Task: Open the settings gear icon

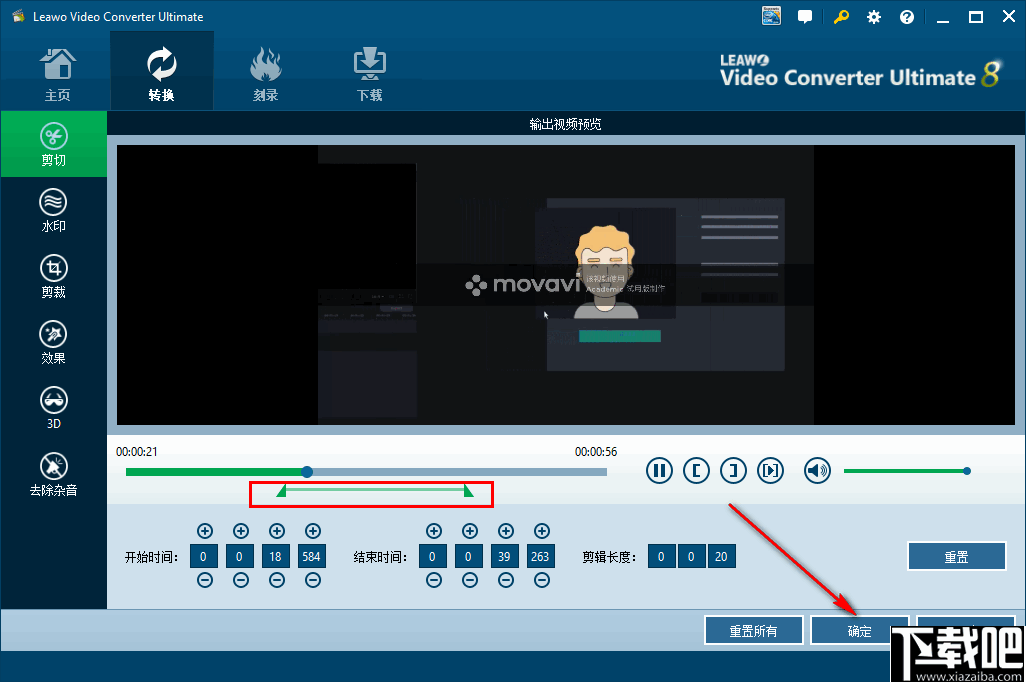Action: pos(874,17)
